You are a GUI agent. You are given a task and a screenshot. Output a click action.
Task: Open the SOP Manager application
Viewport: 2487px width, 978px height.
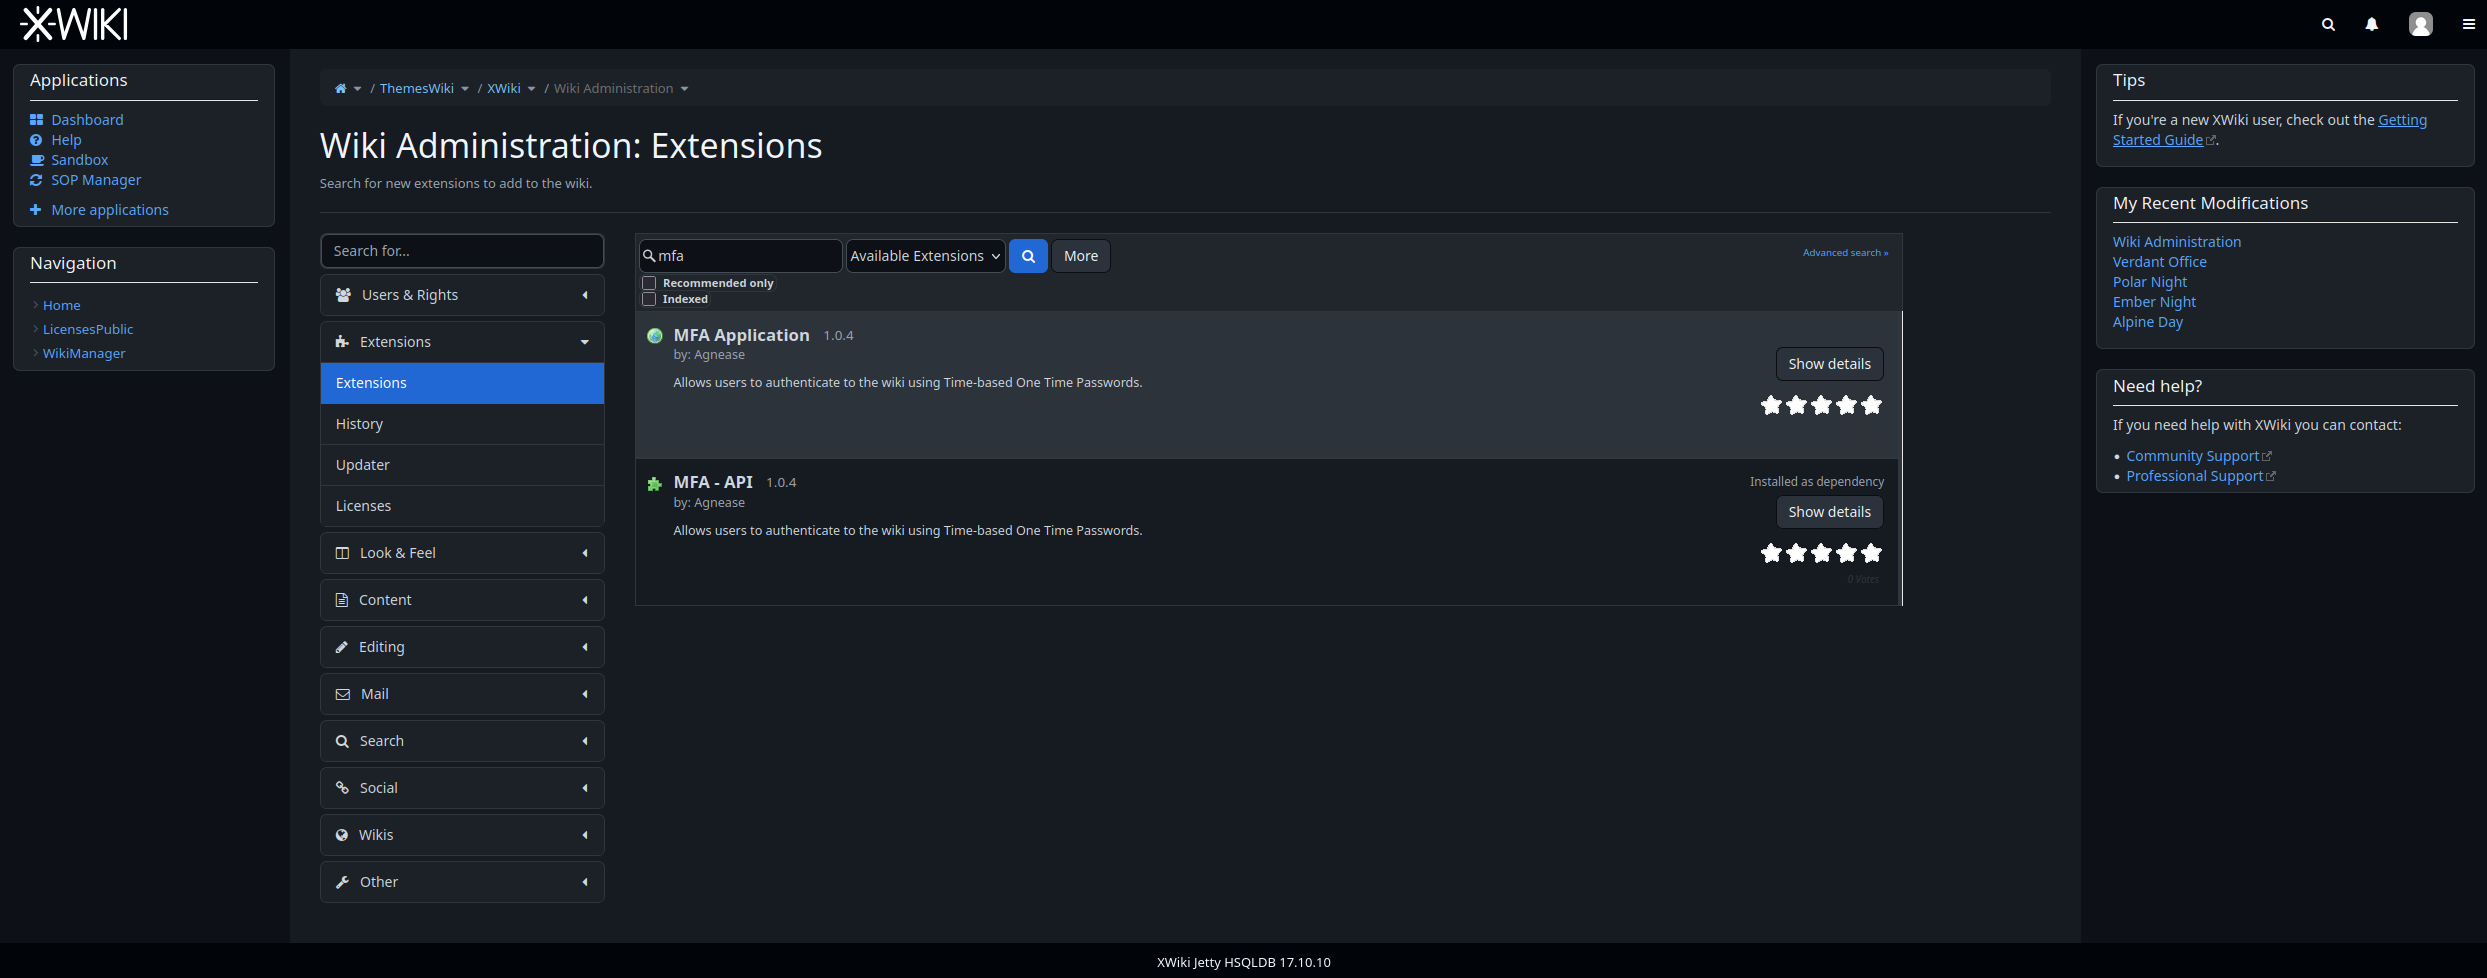pos(96,180)
